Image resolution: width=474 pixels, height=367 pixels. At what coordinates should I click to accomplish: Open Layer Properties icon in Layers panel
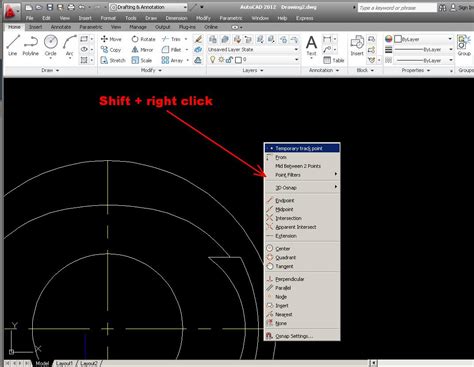pyautogui.click(x=213, y=40)
